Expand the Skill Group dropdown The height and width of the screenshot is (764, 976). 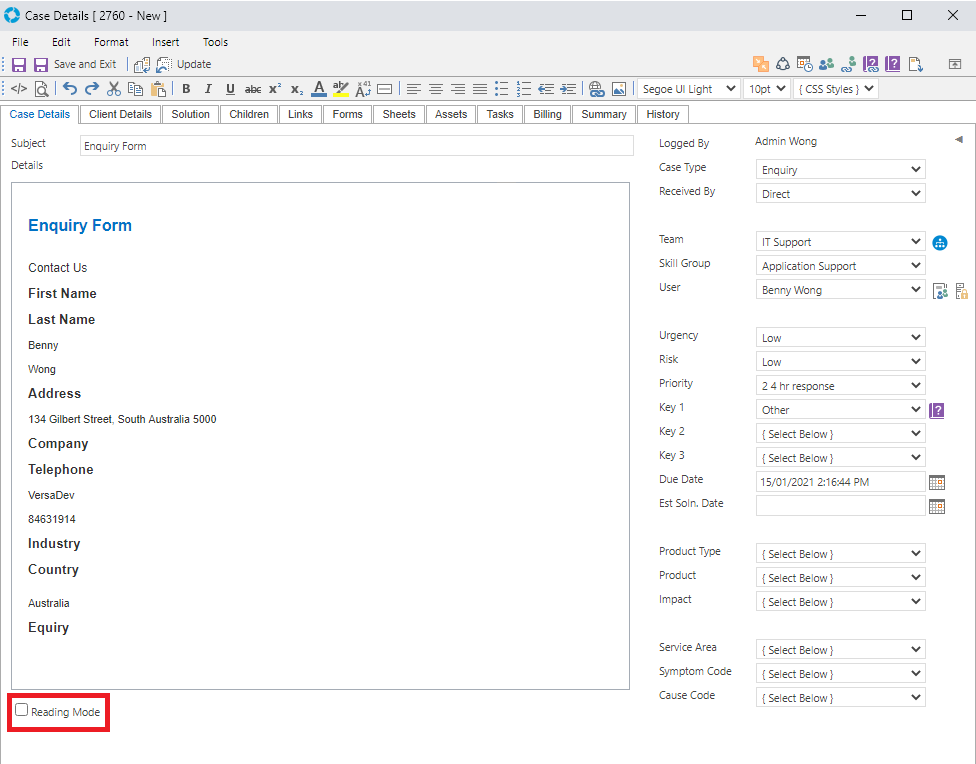point(840,266)
